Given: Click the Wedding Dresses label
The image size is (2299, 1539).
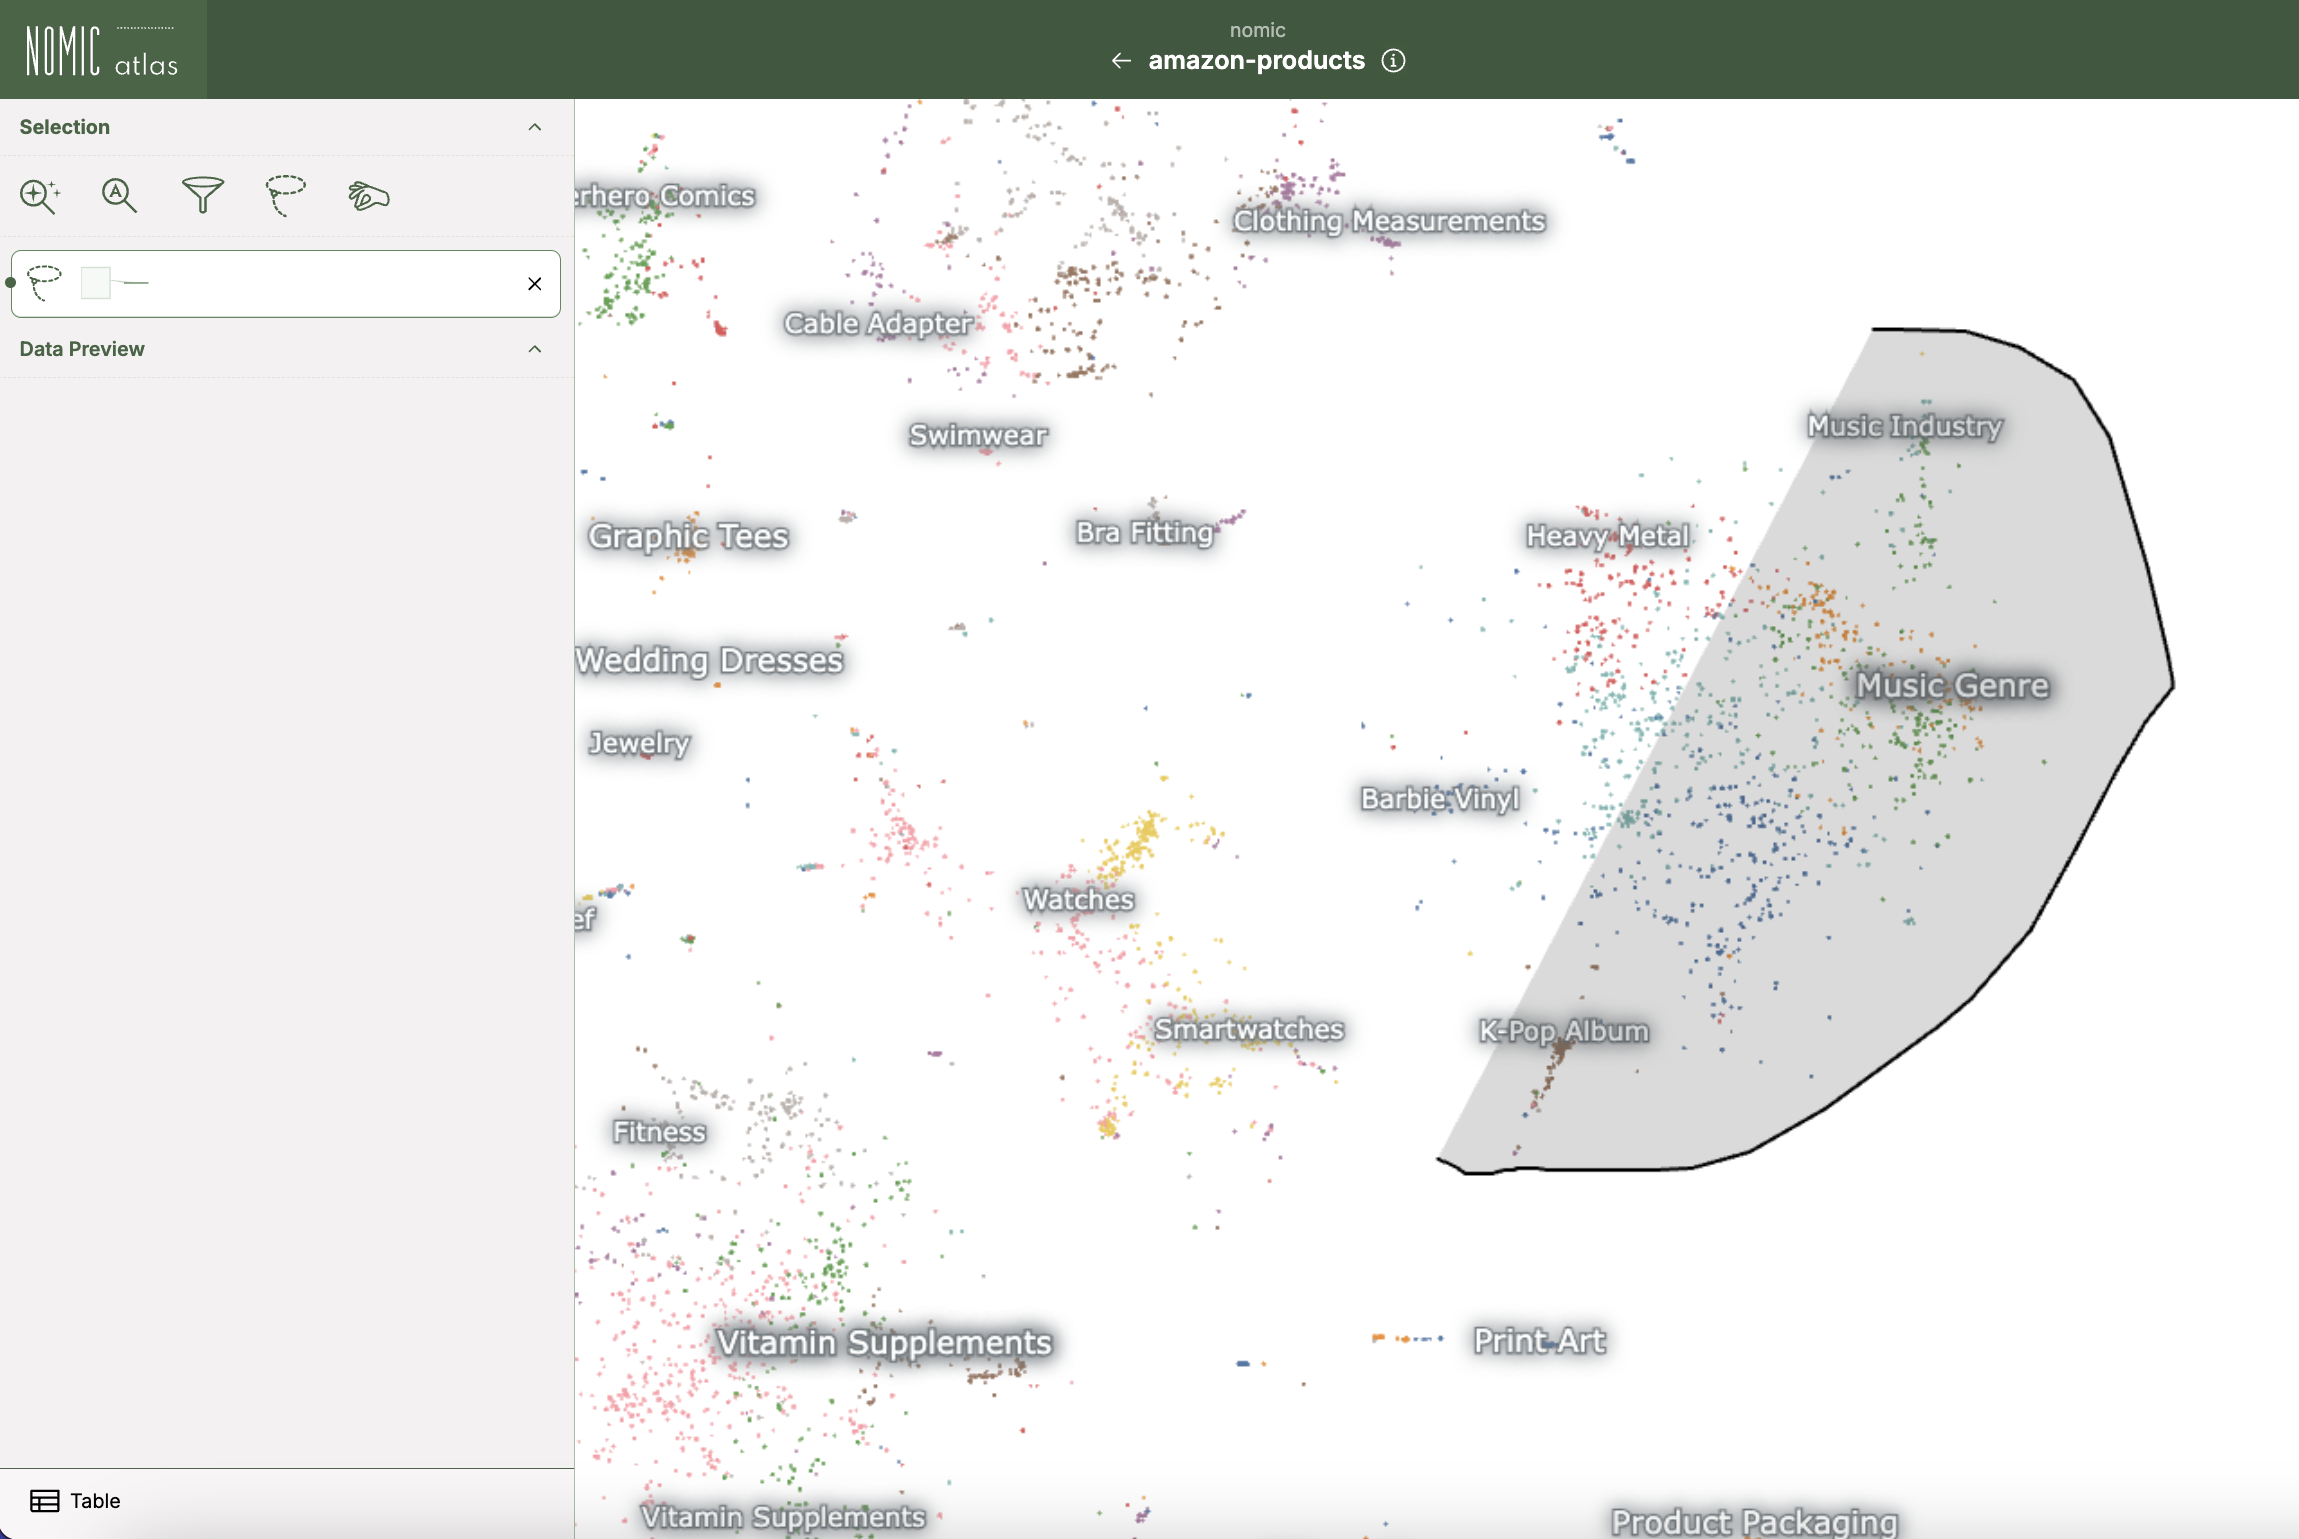Looking at the screenshot, I should [710, 660].
